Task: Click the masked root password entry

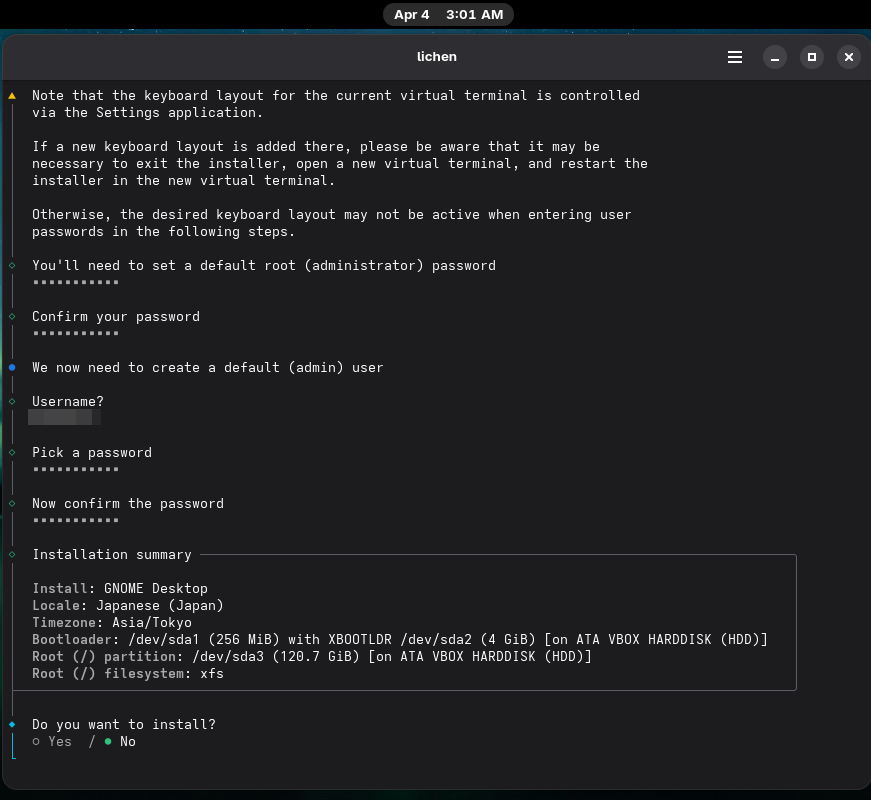Action: 76,283
